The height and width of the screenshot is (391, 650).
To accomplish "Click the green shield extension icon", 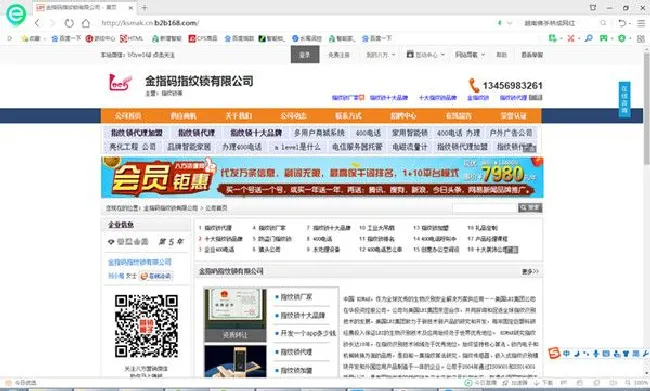I will coord(621,39).
